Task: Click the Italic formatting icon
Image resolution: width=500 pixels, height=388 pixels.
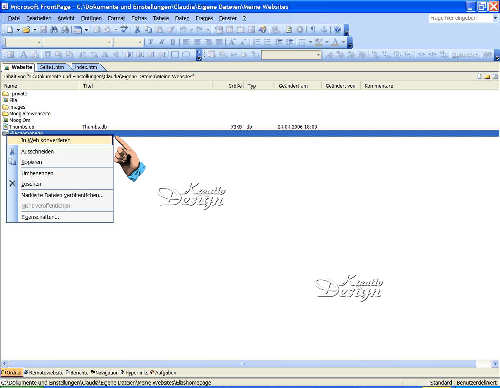Action: pos(162,42)
